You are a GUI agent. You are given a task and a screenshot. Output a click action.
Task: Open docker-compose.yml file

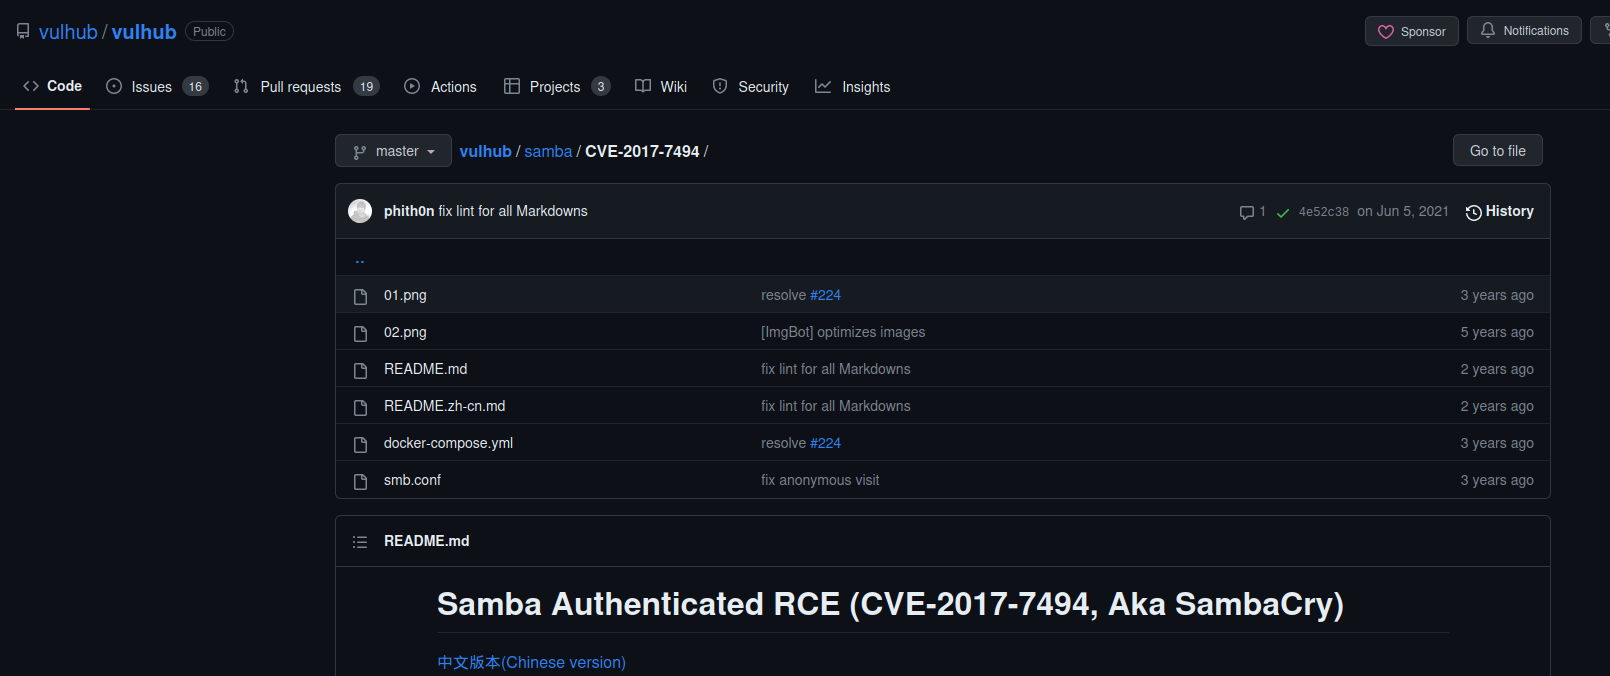(x=448, y=443)
